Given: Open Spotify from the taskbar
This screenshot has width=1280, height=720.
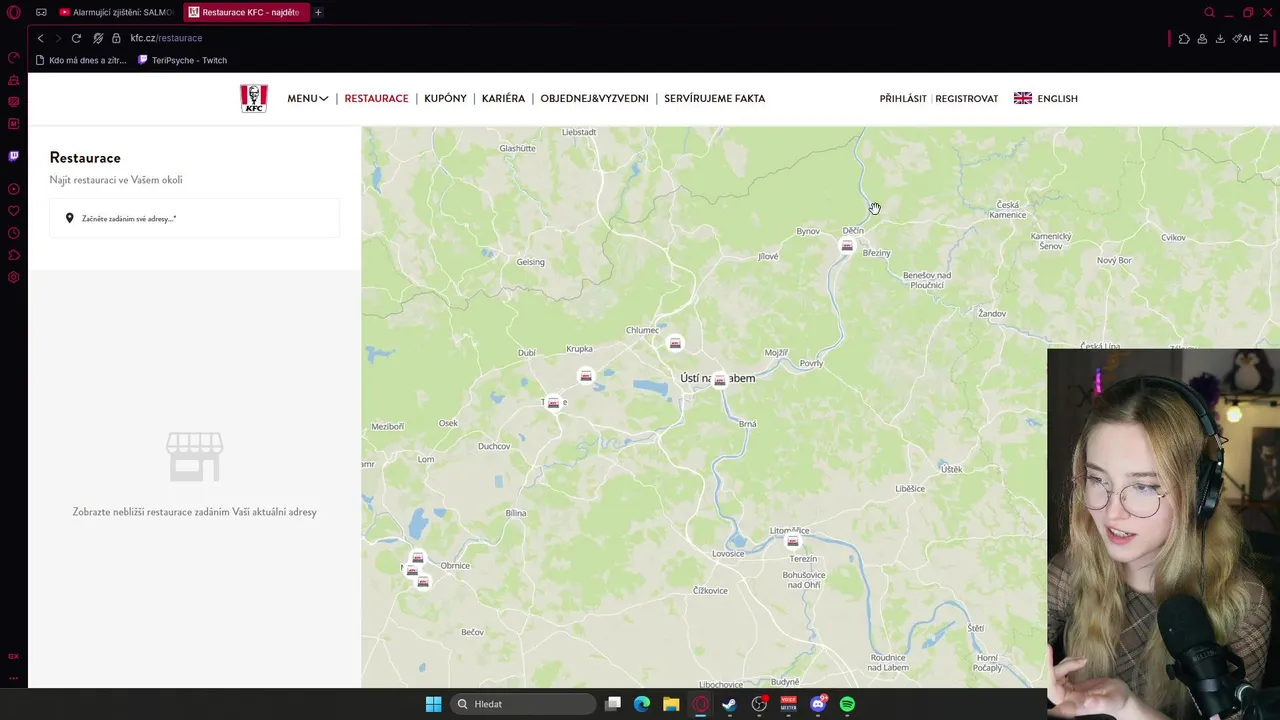Looking at the screenshot, I should coord(847,704).
